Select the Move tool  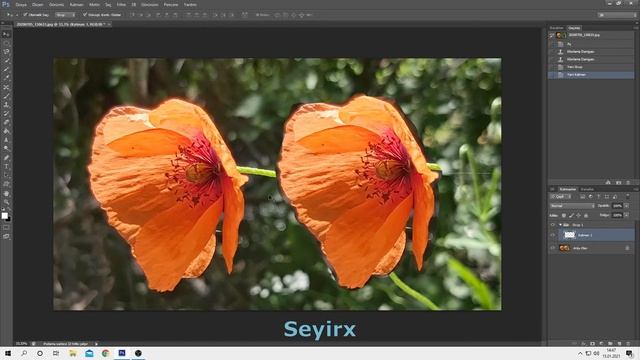coord(6,34)
